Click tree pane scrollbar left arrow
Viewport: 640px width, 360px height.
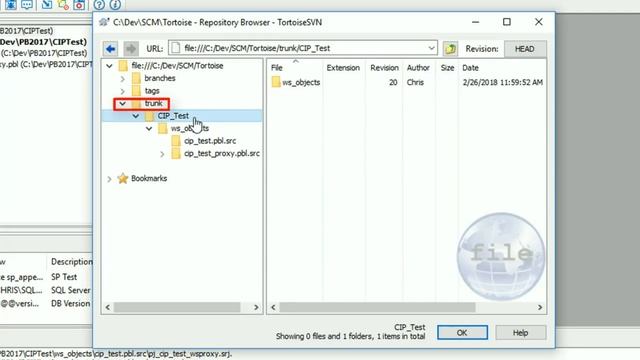click(x=108, y=307)
